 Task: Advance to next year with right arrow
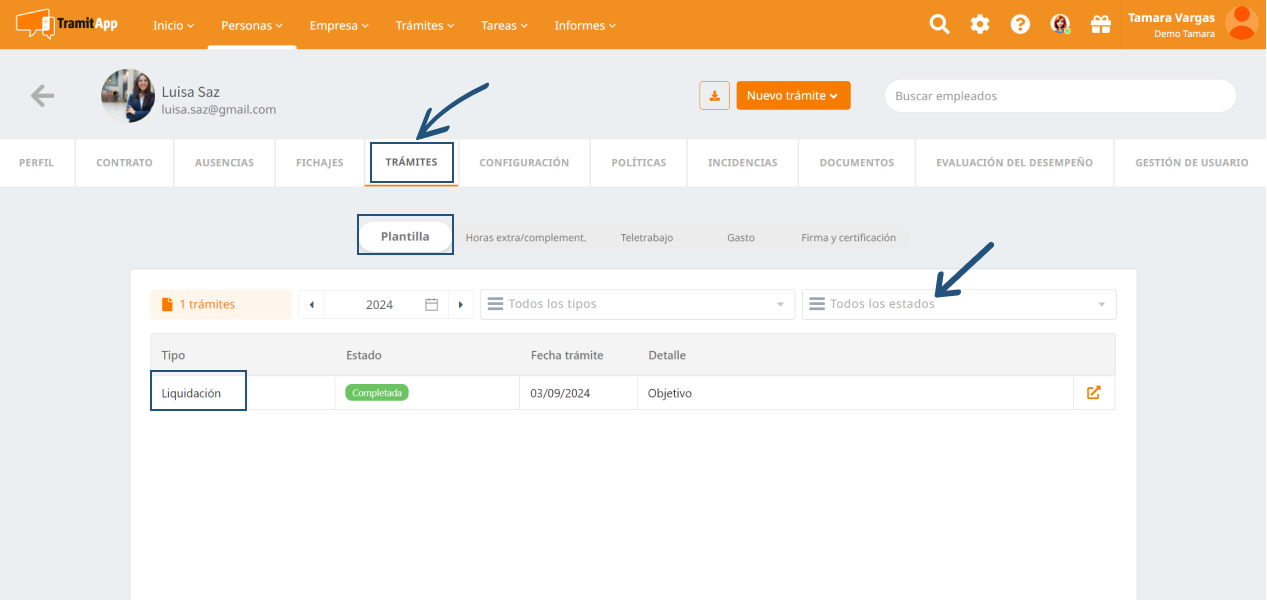tap(461, 305)
